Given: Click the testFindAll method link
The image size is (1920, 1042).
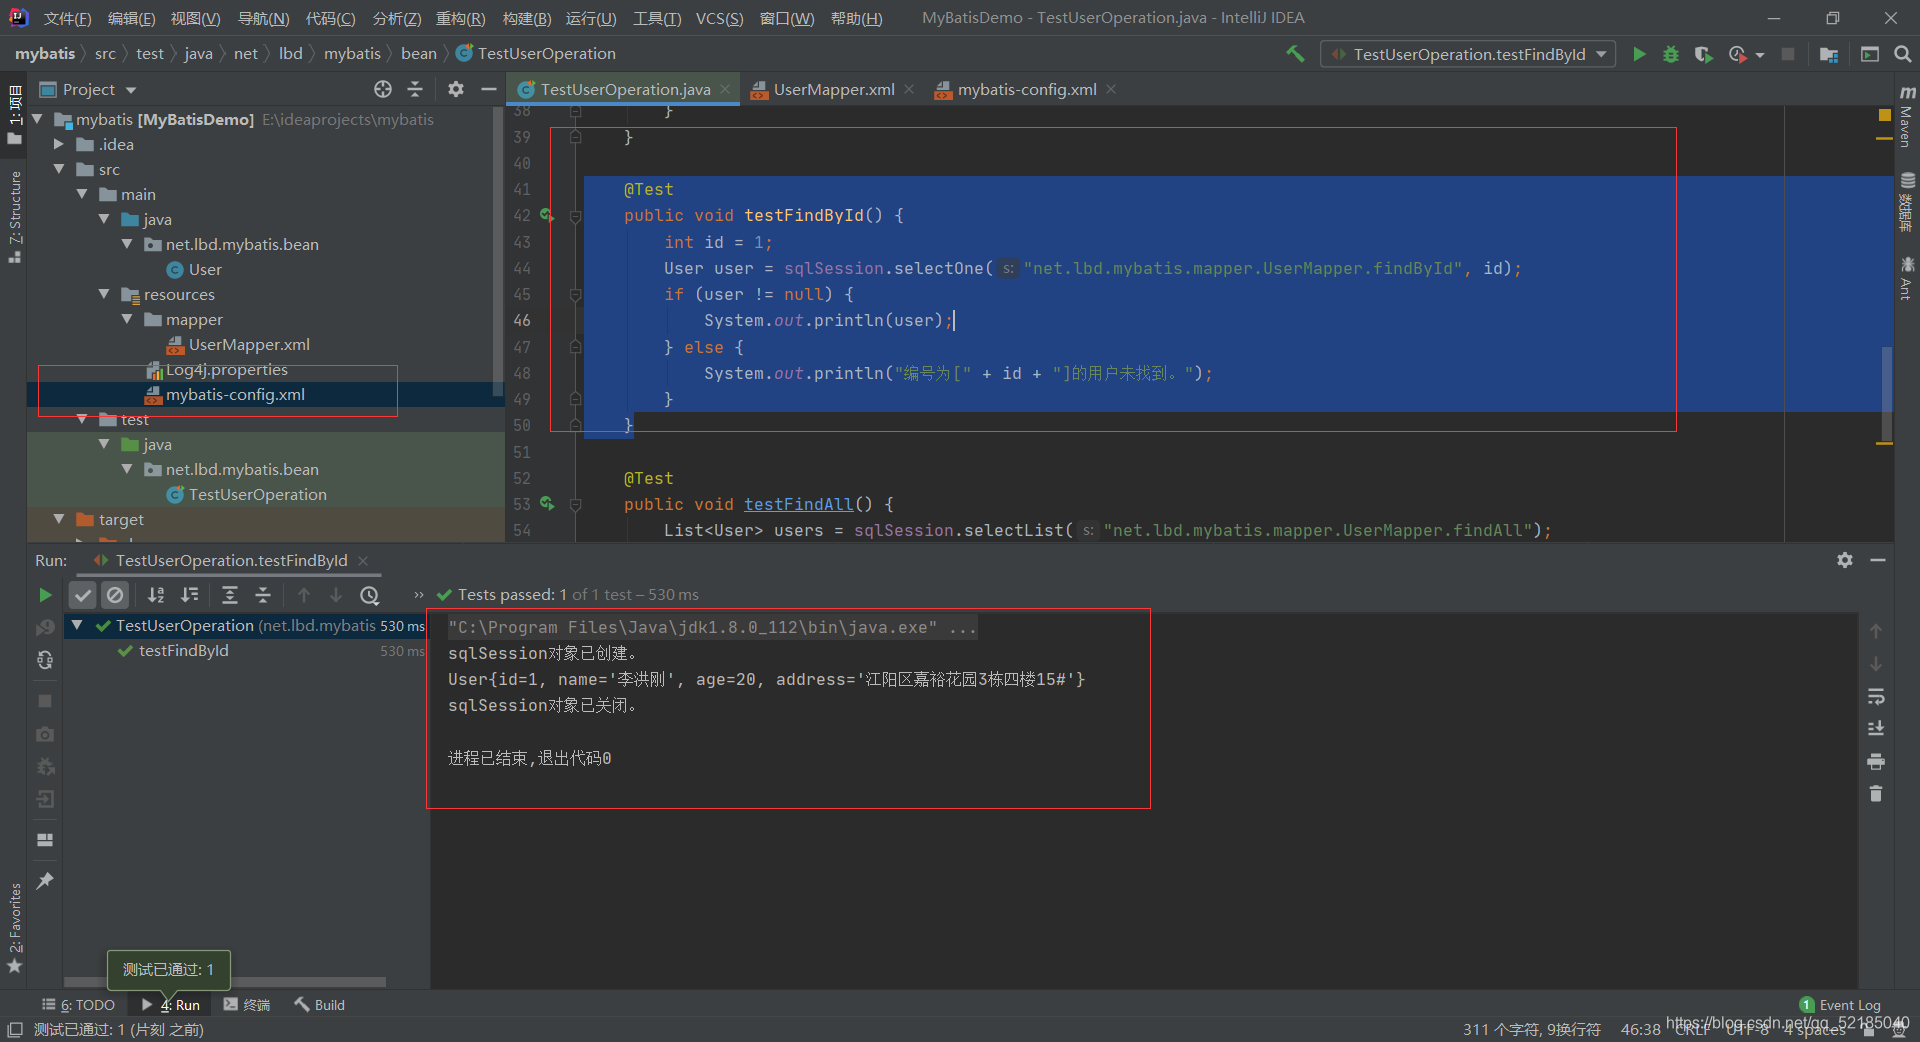Looking at the screenshot, I should [x=798, y=504].
